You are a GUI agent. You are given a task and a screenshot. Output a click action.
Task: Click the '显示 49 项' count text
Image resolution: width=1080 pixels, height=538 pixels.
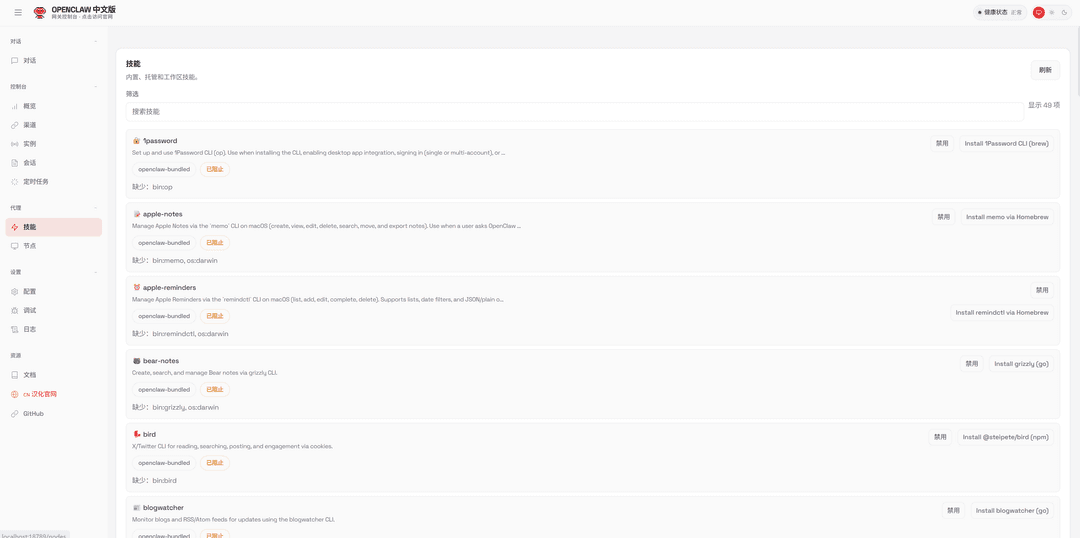[x=1043, y=105]
